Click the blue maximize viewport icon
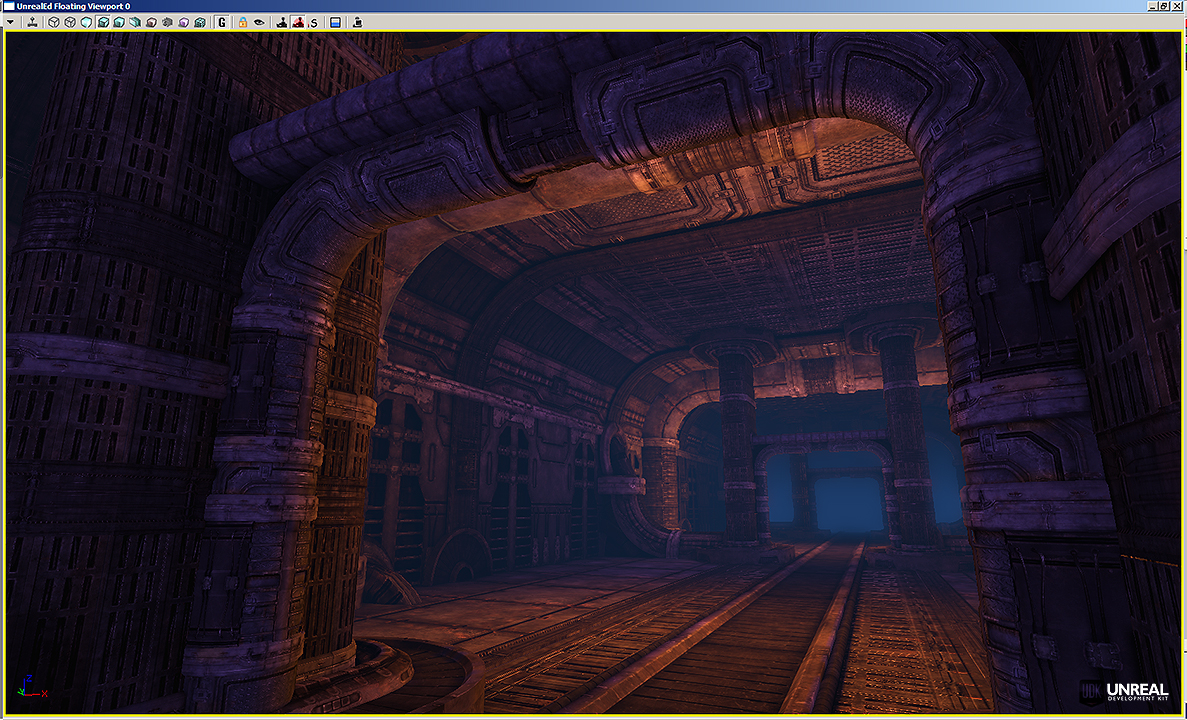The image size is (1187, 720). 335,22
